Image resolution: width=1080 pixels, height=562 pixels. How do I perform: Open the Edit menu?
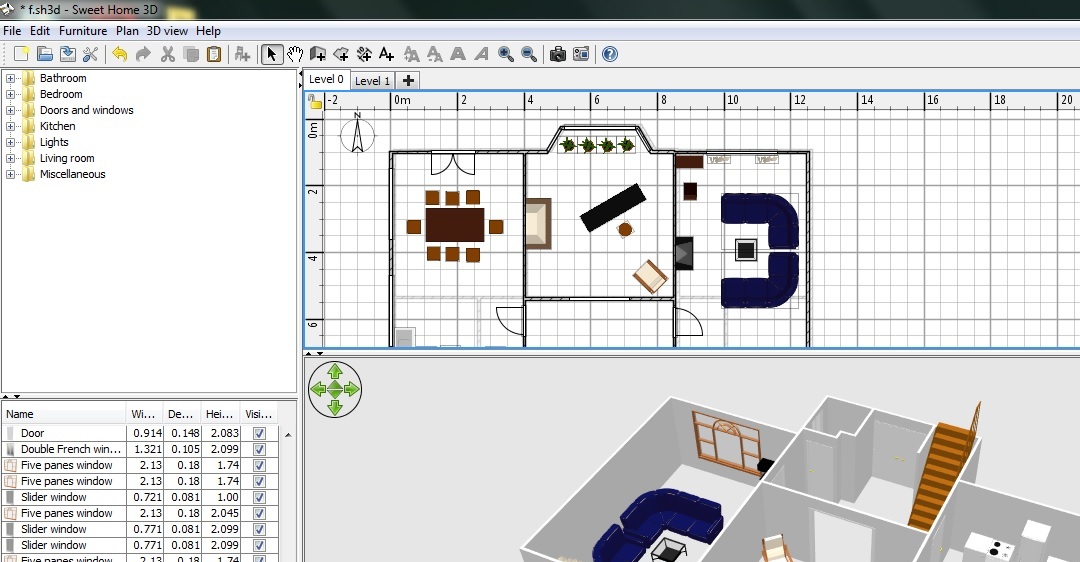pos(40,31)
